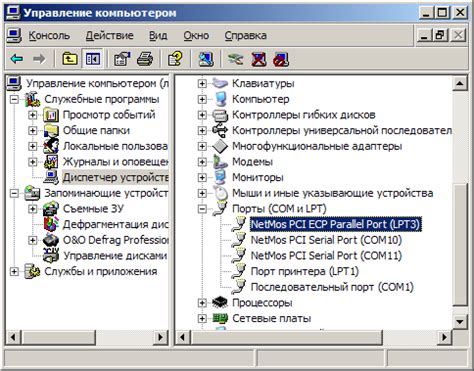Click the Print toolbar icon
Viewport: 474px width, 371px height.
[x=145, y=59]
